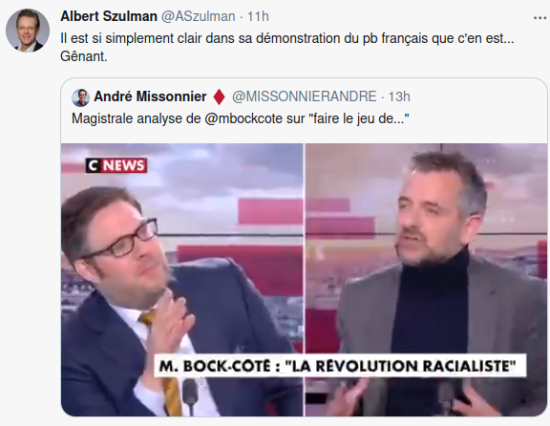Viewport: 550px width, 426px height.
Task: Open the 11h tweet timestamp
Action: pyautogui.click(x=258, y=16)
